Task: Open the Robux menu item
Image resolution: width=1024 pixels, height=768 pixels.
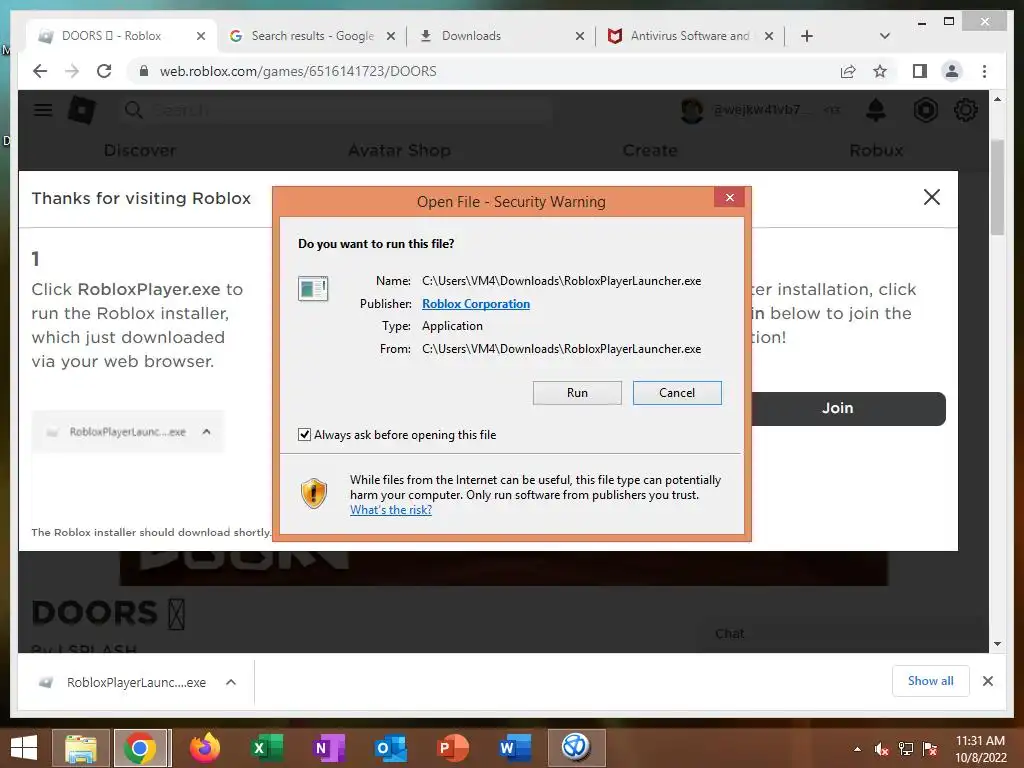Action: tap(876, 150)
